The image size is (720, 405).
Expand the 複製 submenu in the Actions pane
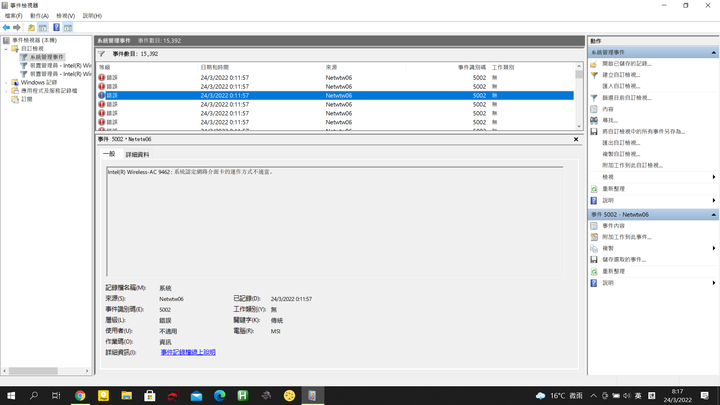714,248
